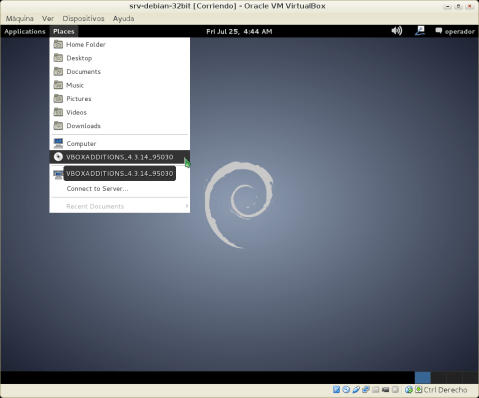Click the USB devices status icon
Screen dimensions: 479x398
pyautogui.click(x=356, y=389)
